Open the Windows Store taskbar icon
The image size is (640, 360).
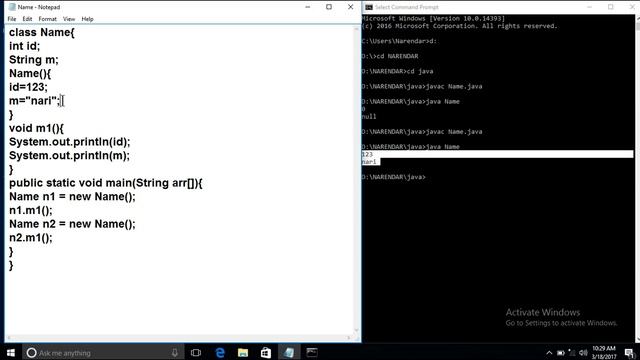(x=266, y=353)
